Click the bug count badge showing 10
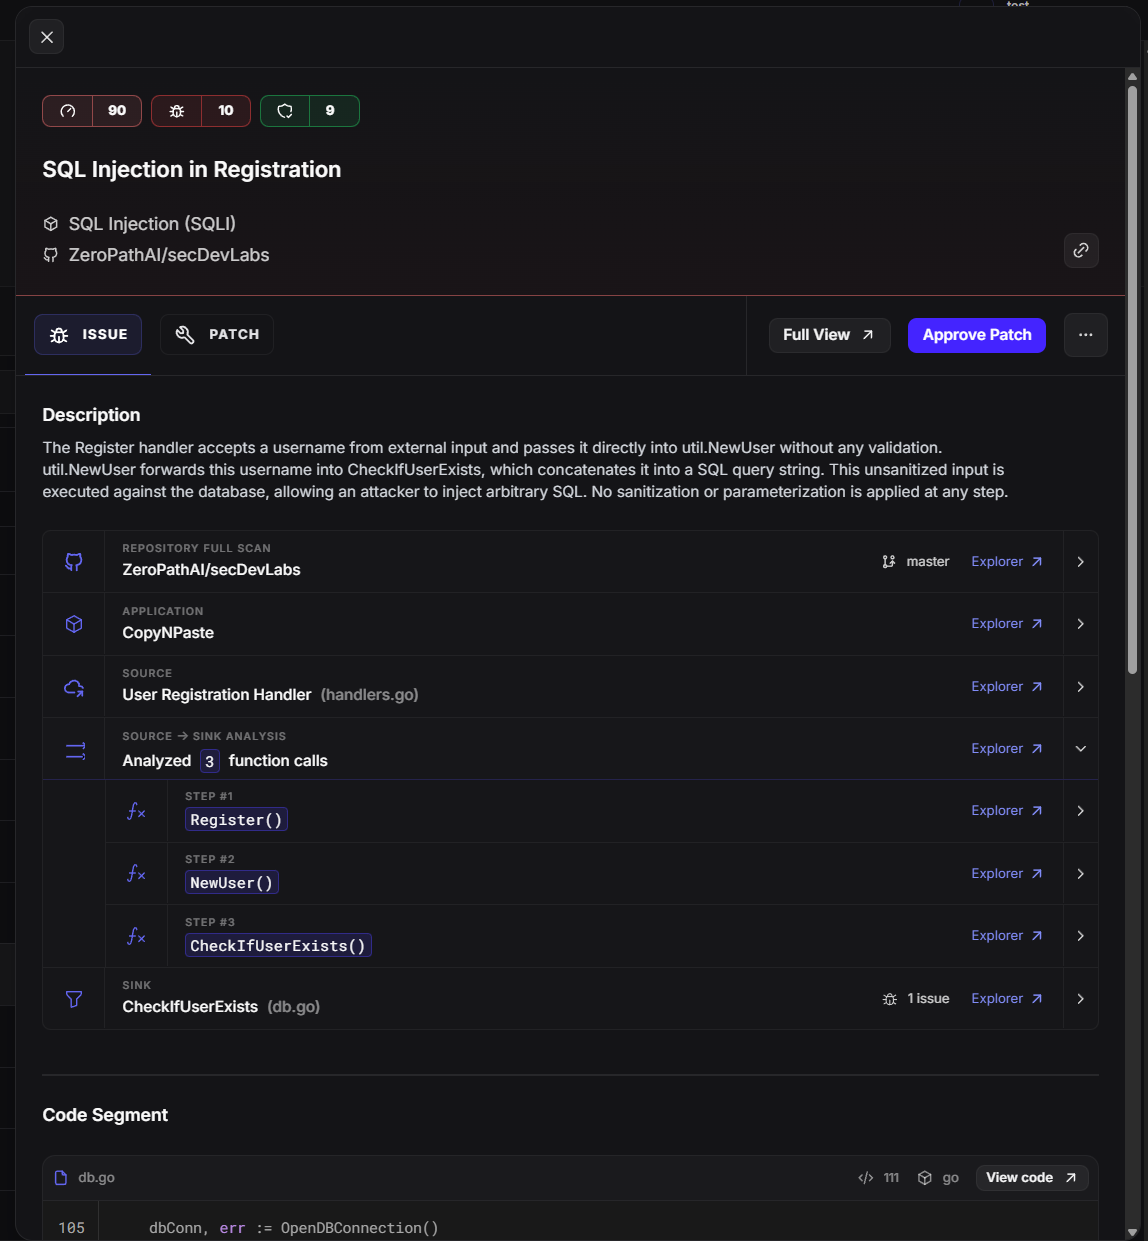The height and width of the screenshot is (1241, 1148). pos(201,111)
